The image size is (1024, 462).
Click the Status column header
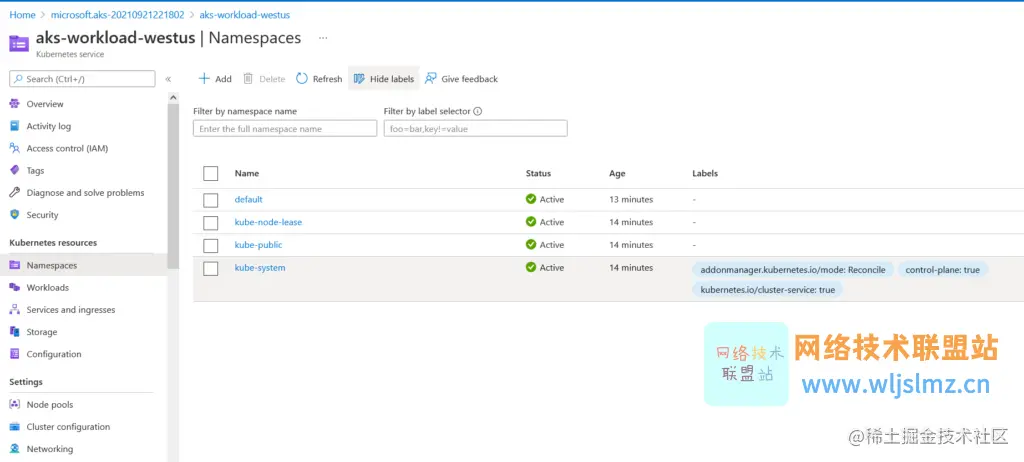click(538, 173)
